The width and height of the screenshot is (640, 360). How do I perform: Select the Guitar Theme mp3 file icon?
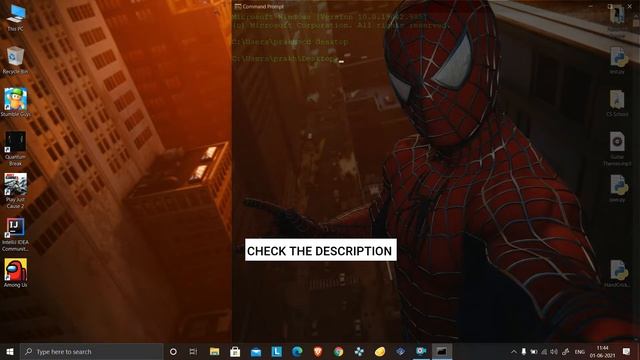click(617, 149)
